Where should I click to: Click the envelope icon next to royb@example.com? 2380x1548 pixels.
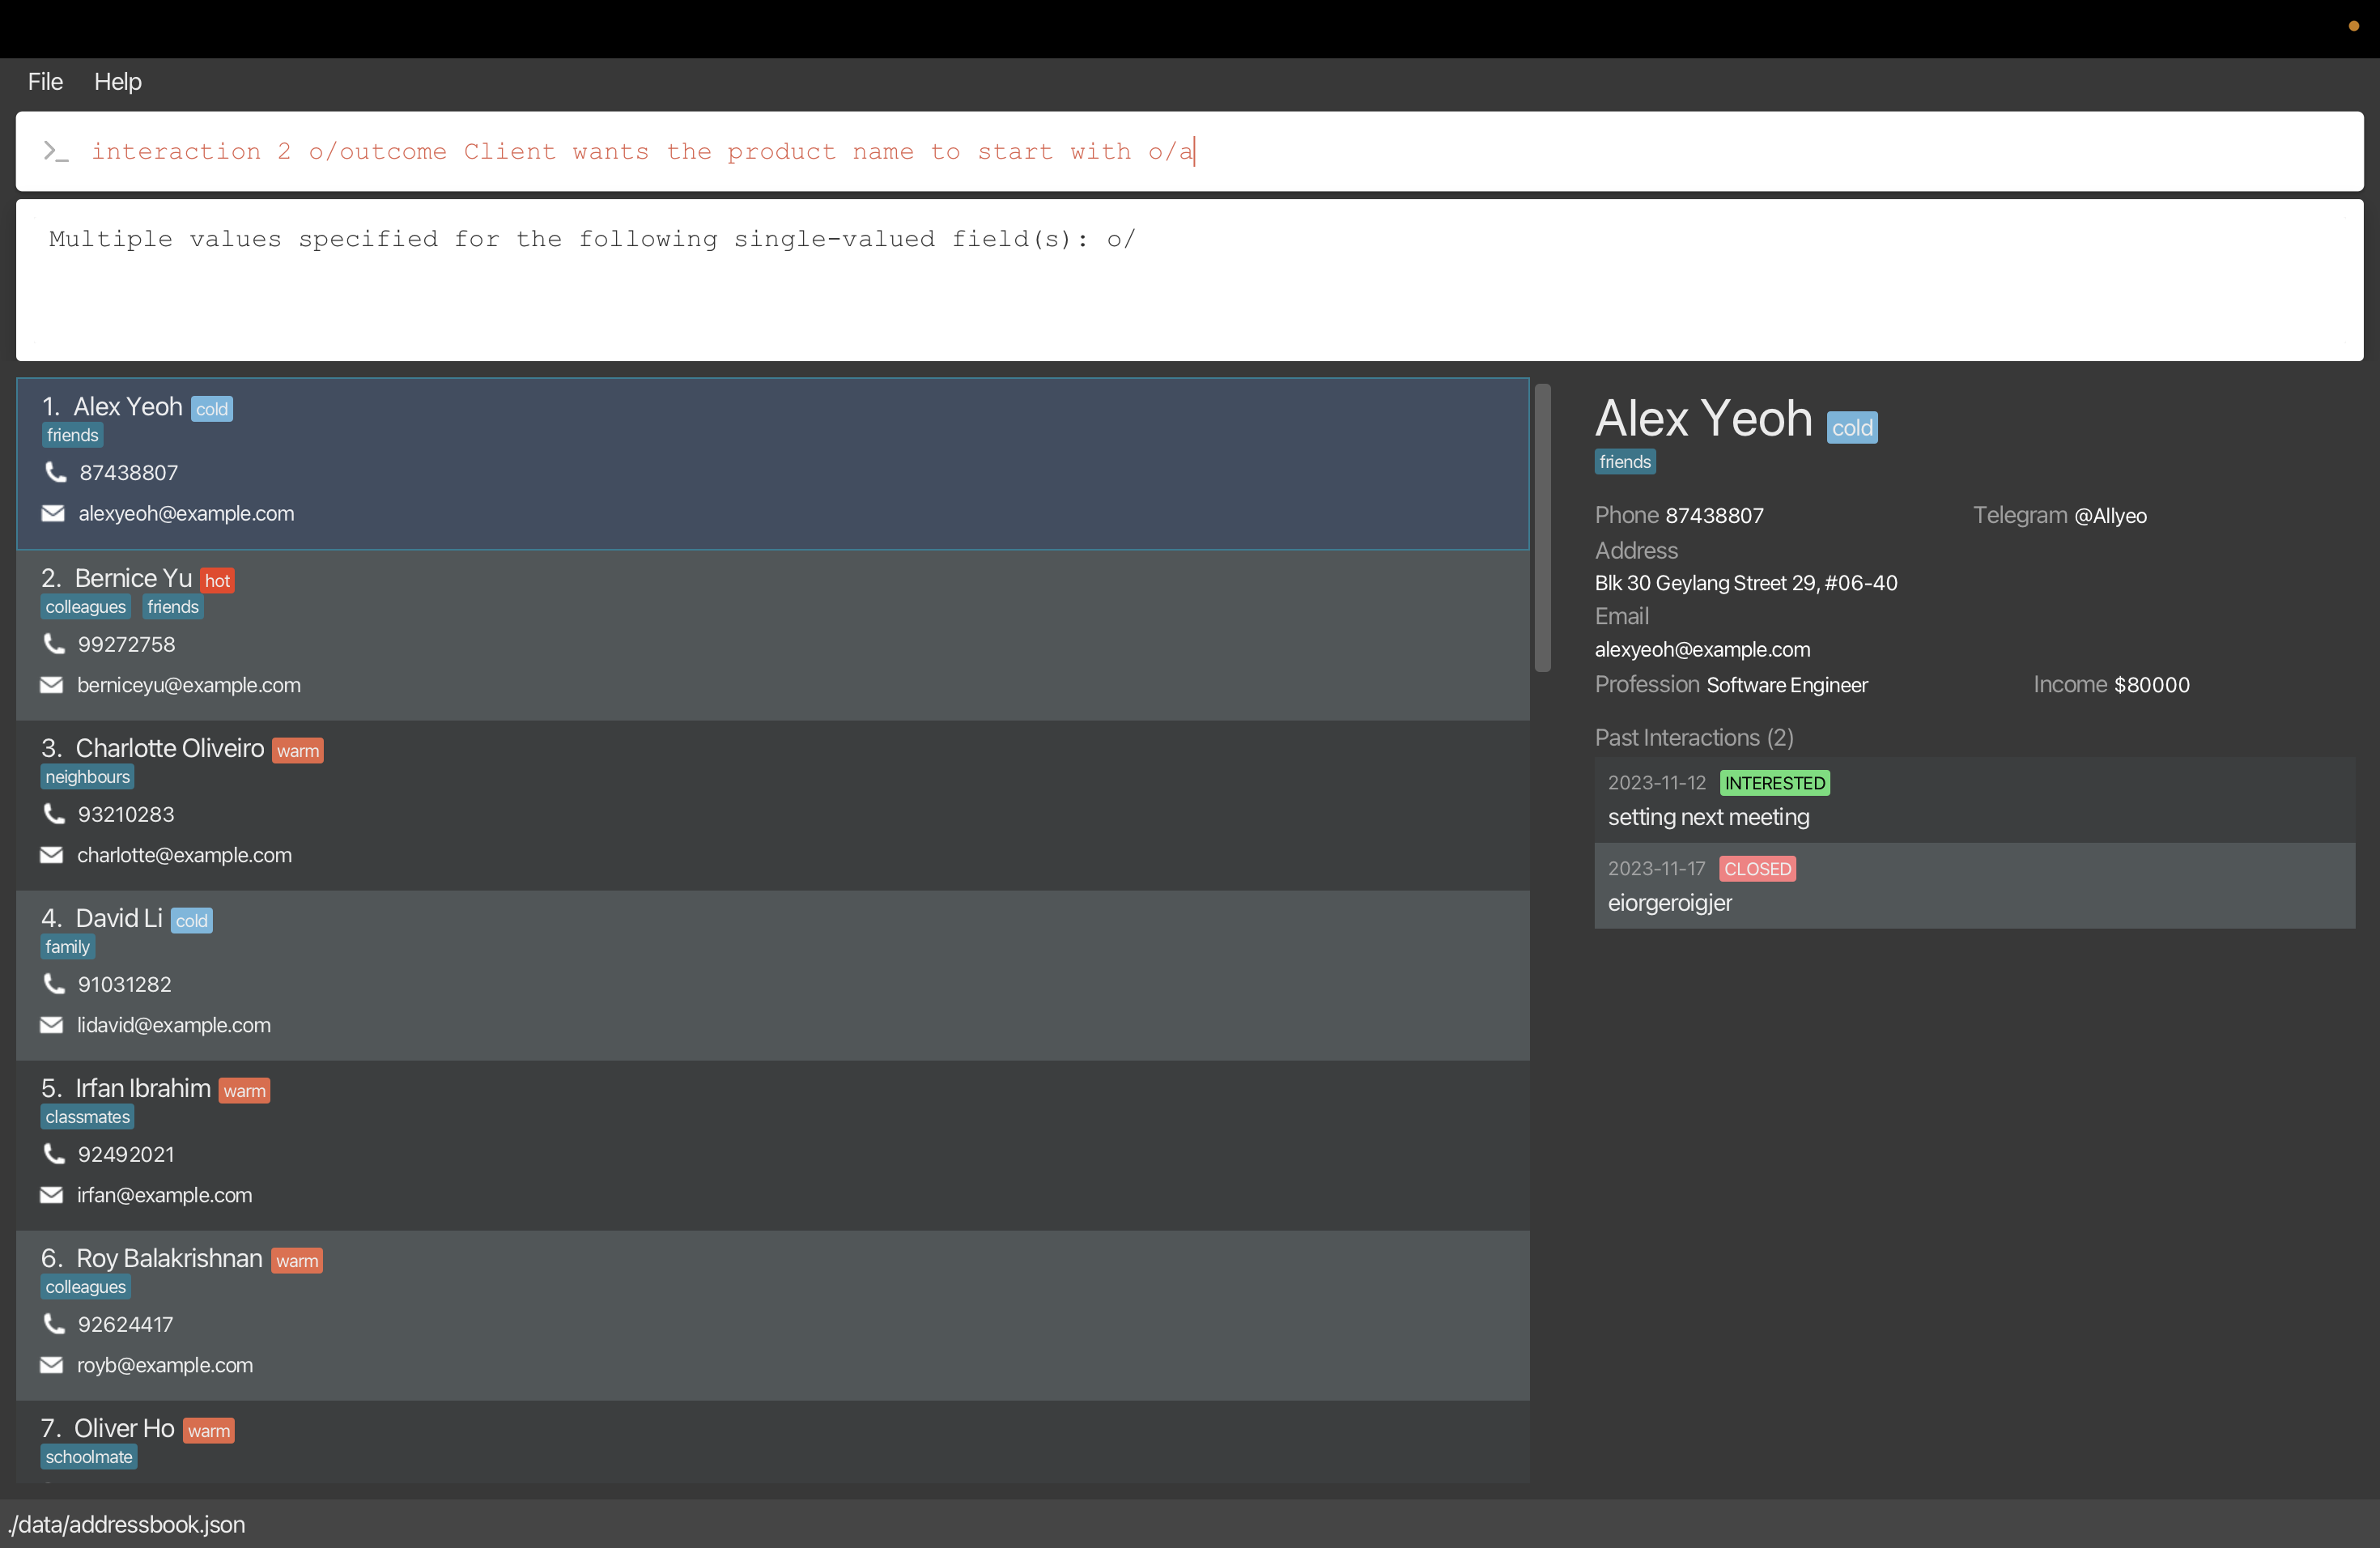(x=52, y=1365)
